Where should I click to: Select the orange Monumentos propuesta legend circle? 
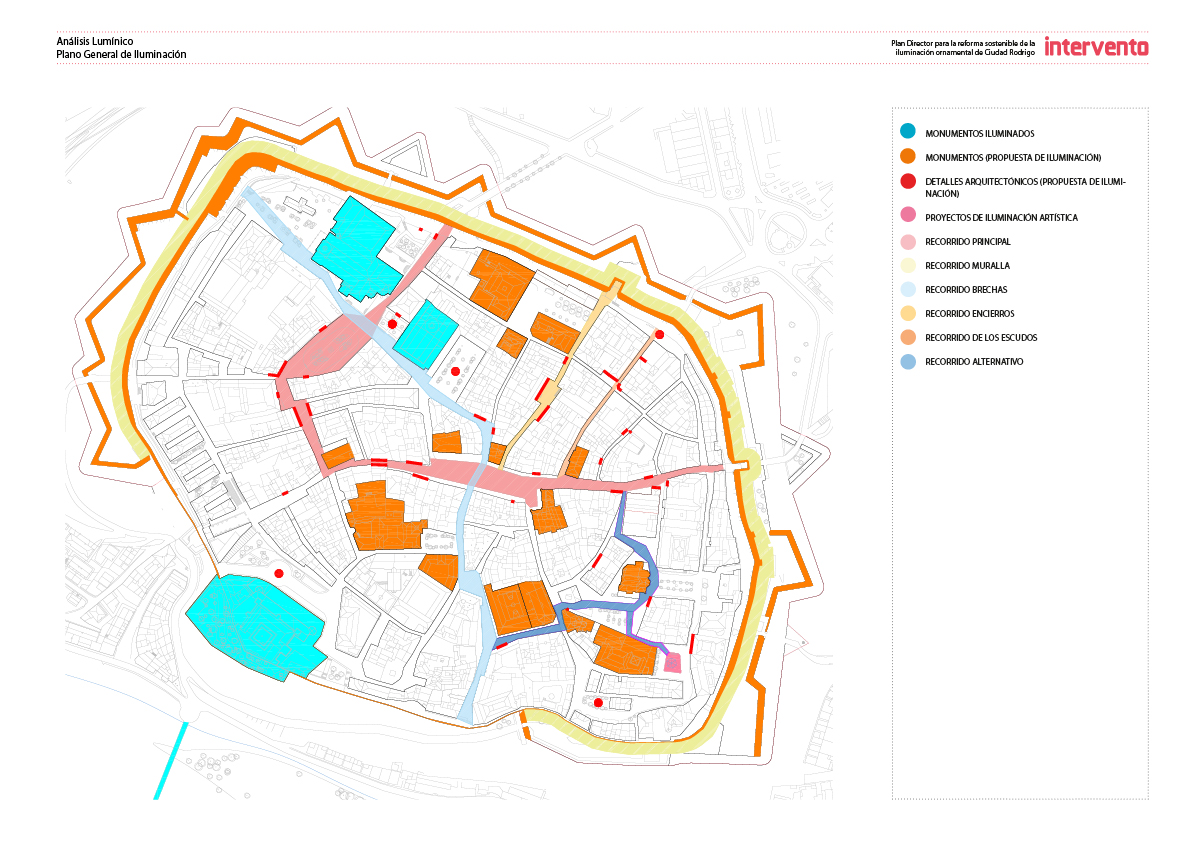tap(908, 157)
